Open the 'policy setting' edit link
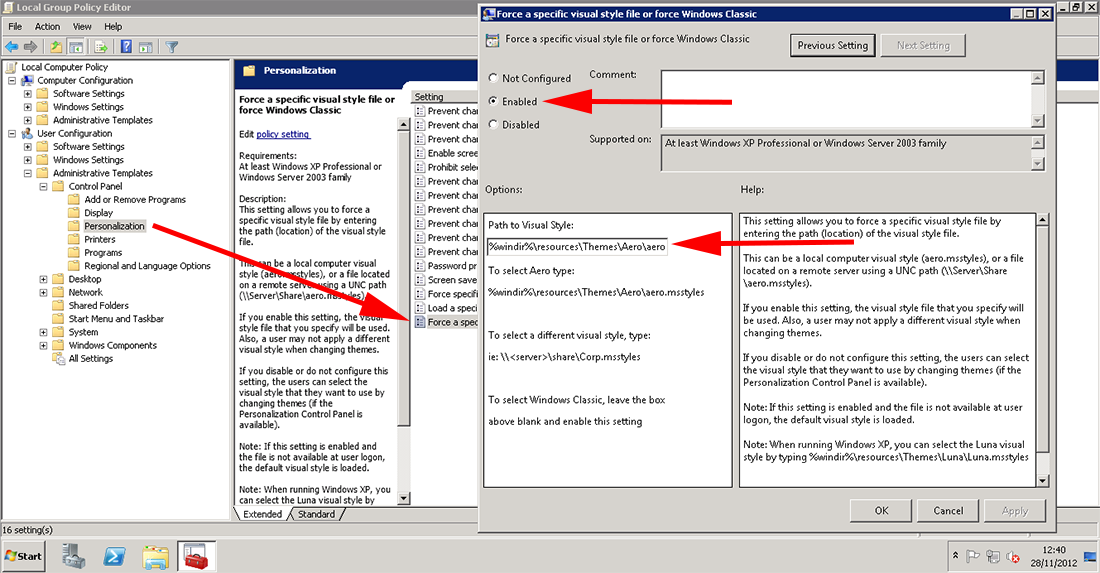 tap(283, 134)
